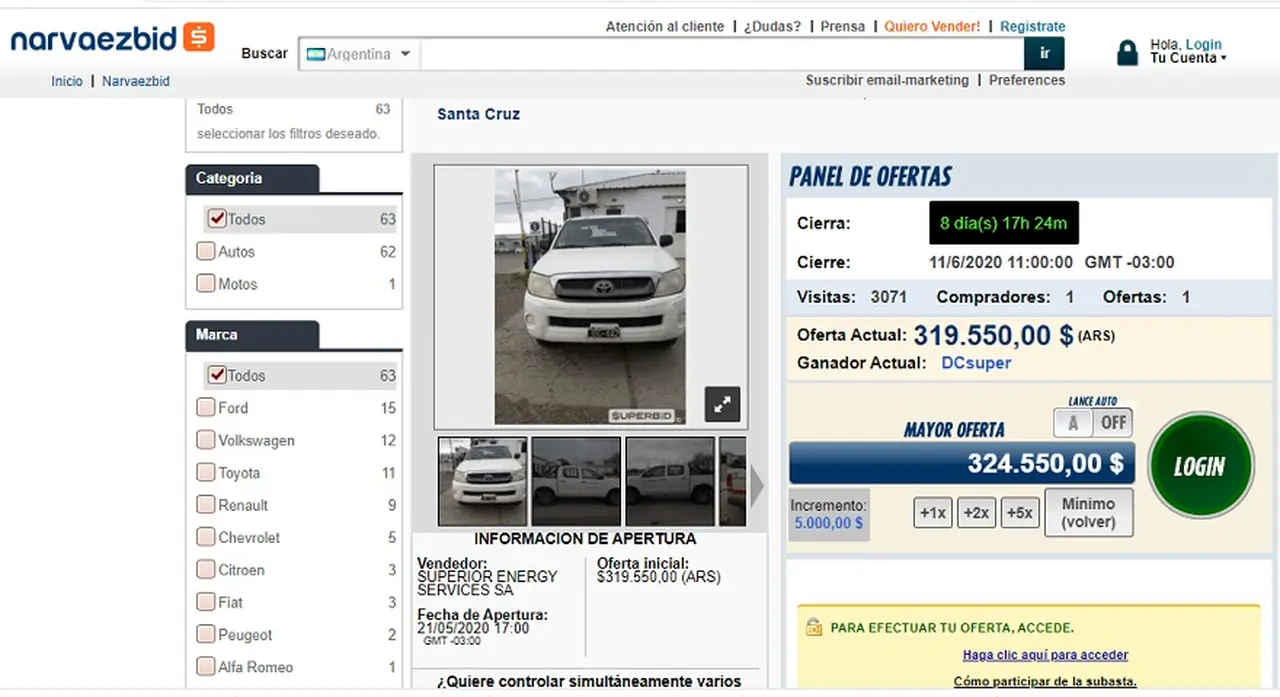Click the Incremento 5.000,00 $ value
The height and width of the screenshot is (697, 1280).
(829, 523)
